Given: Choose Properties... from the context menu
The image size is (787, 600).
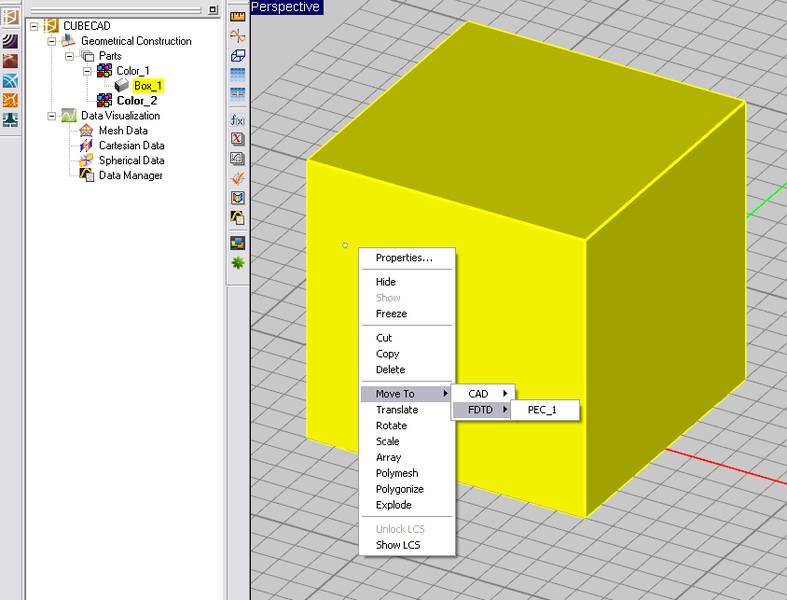Looking at the screenshot, I should click(404, 258).
